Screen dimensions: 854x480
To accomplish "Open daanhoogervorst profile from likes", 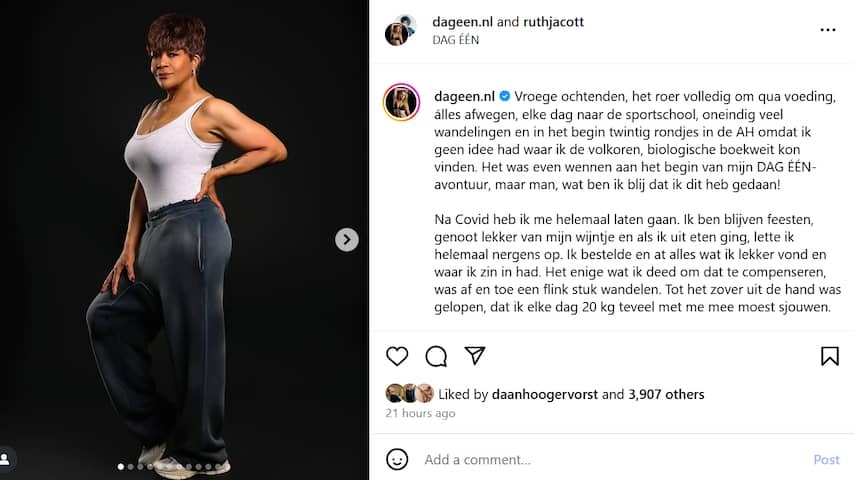I will (x=545, y=394).
